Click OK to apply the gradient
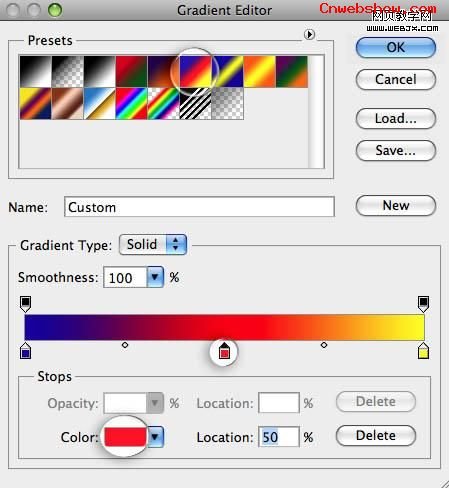 tap(396, 47)
